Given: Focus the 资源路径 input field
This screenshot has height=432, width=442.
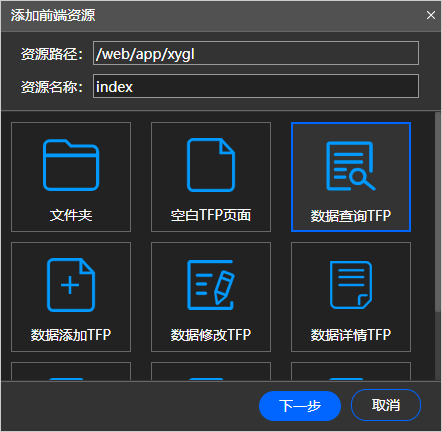Looking at the screenshot, I should click(256, 53).
